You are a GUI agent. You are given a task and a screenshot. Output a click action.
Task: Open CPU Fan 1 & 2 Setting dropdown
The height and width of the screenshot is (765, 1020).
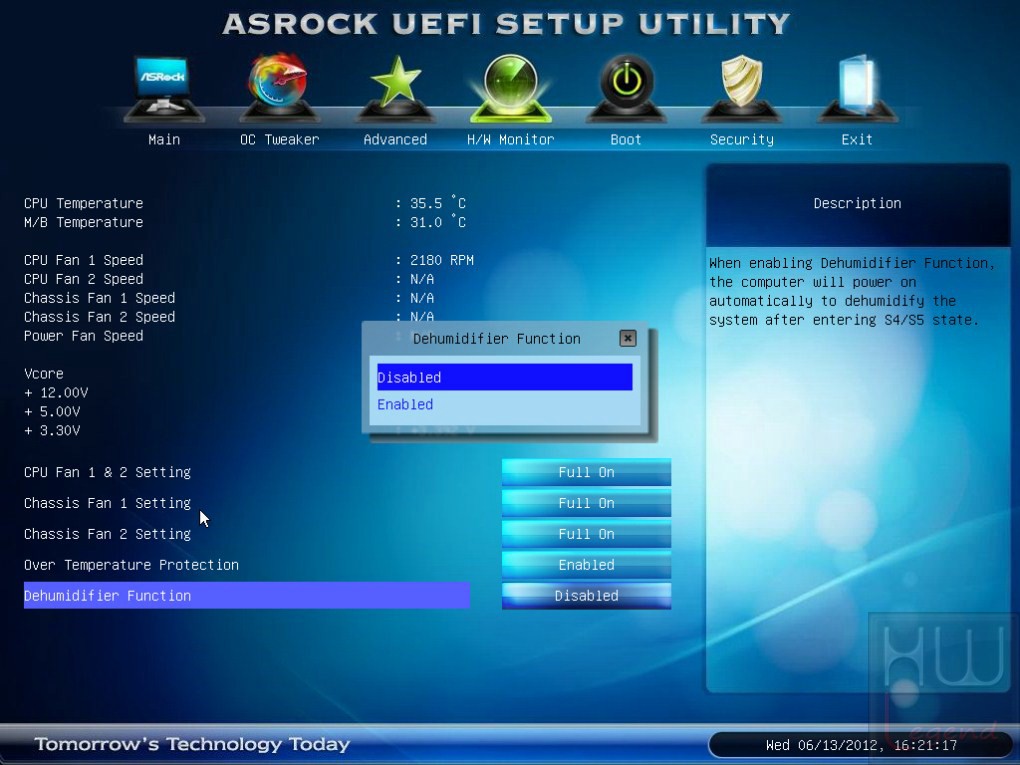[586, 472]
